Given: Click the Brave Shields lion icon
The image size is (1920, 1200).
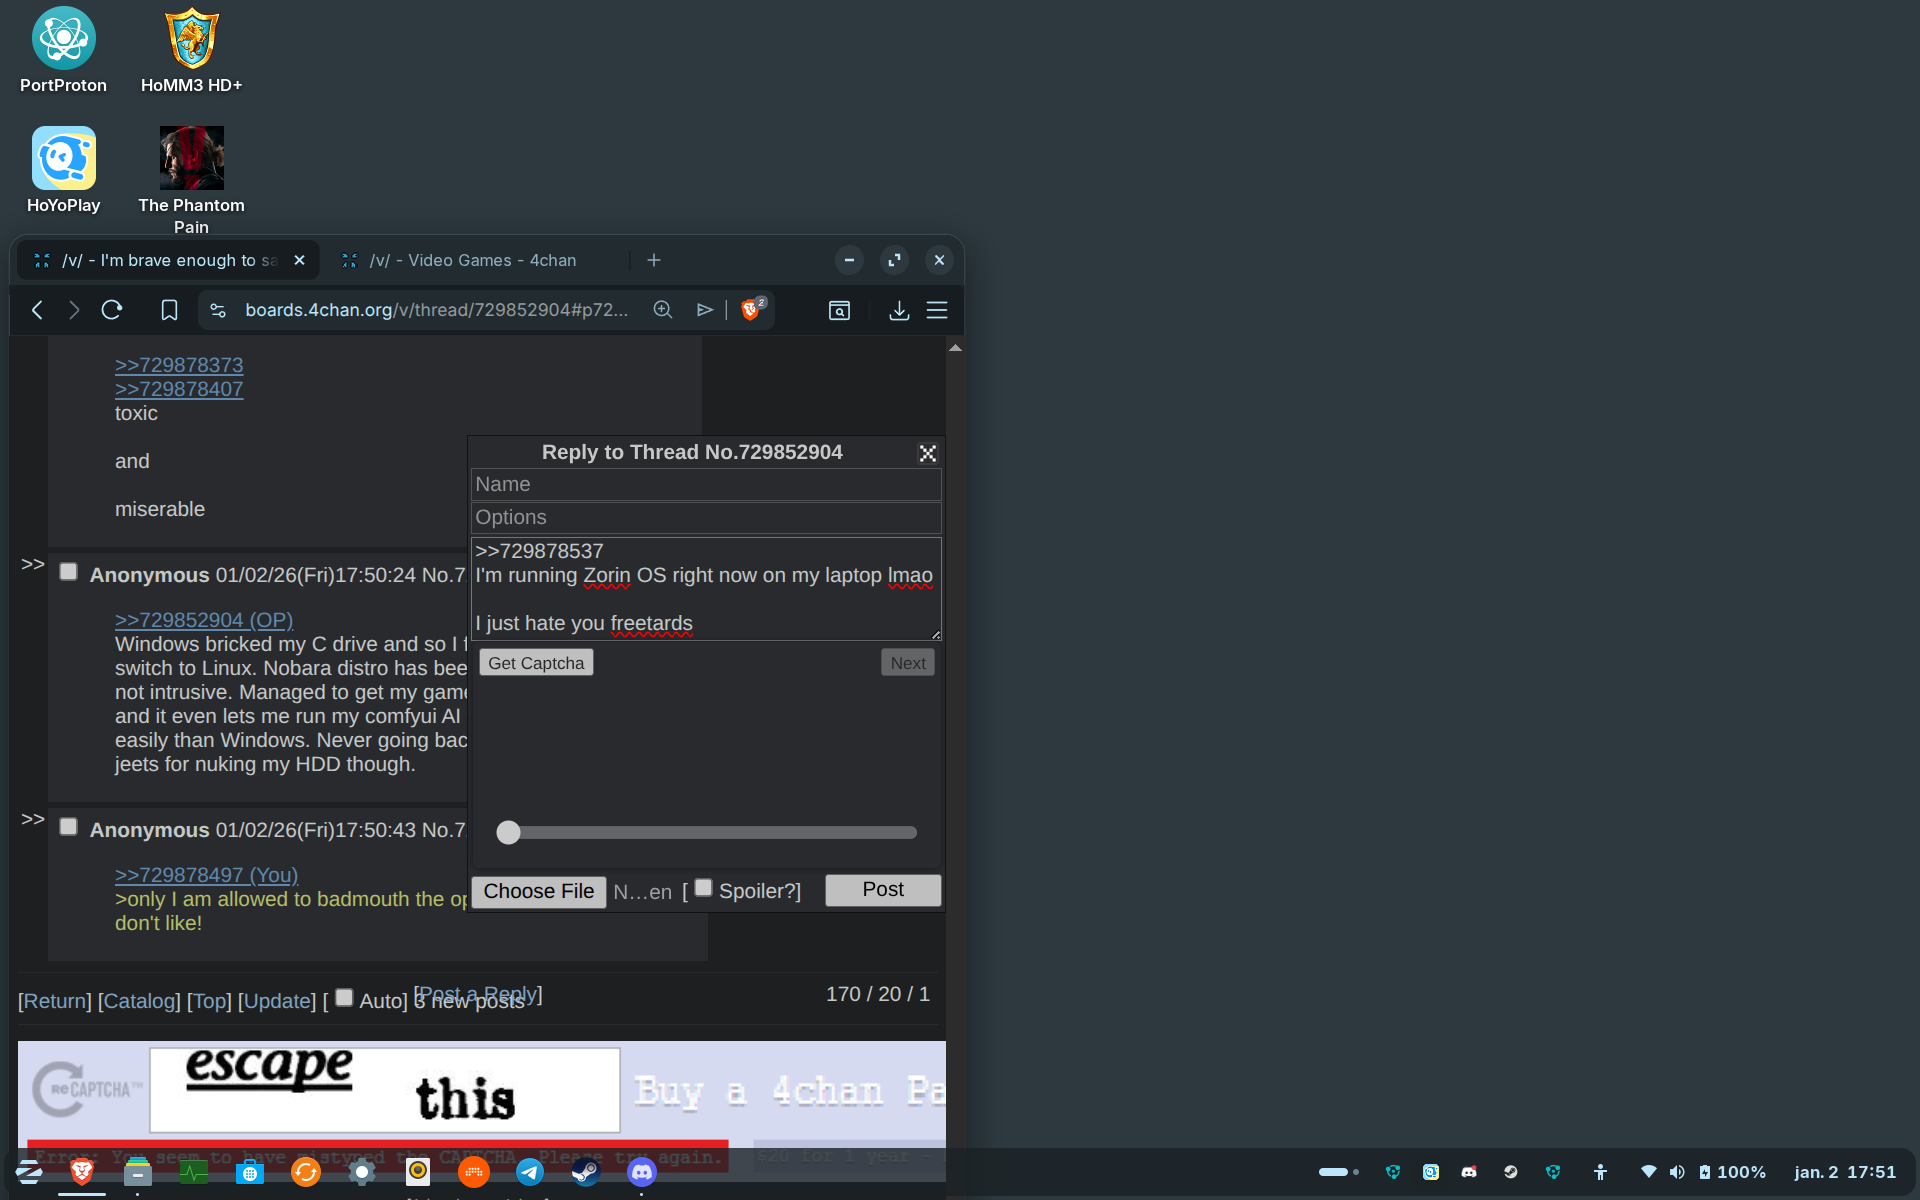Looking at the screenshot, I should (750, 310).
